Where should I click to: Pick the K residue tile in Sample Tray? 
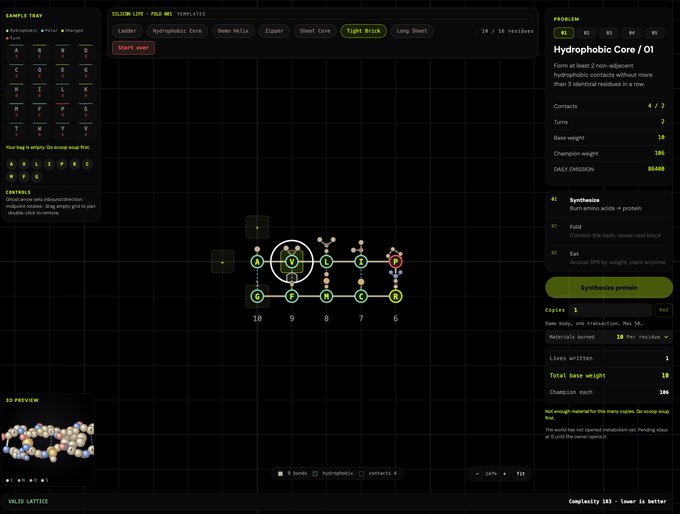coord(86,92)
